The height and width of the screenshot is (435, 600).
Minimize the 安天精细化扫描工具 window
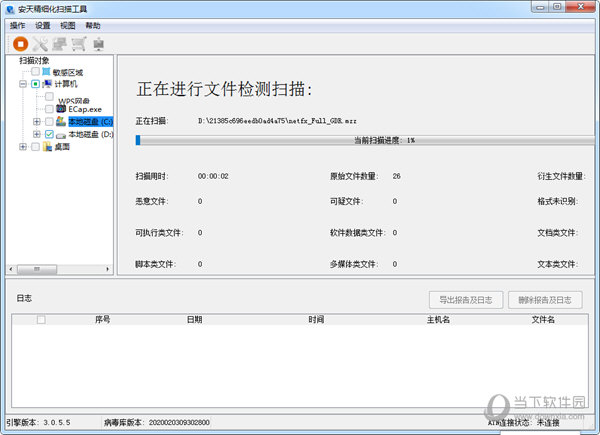(540, 7)
